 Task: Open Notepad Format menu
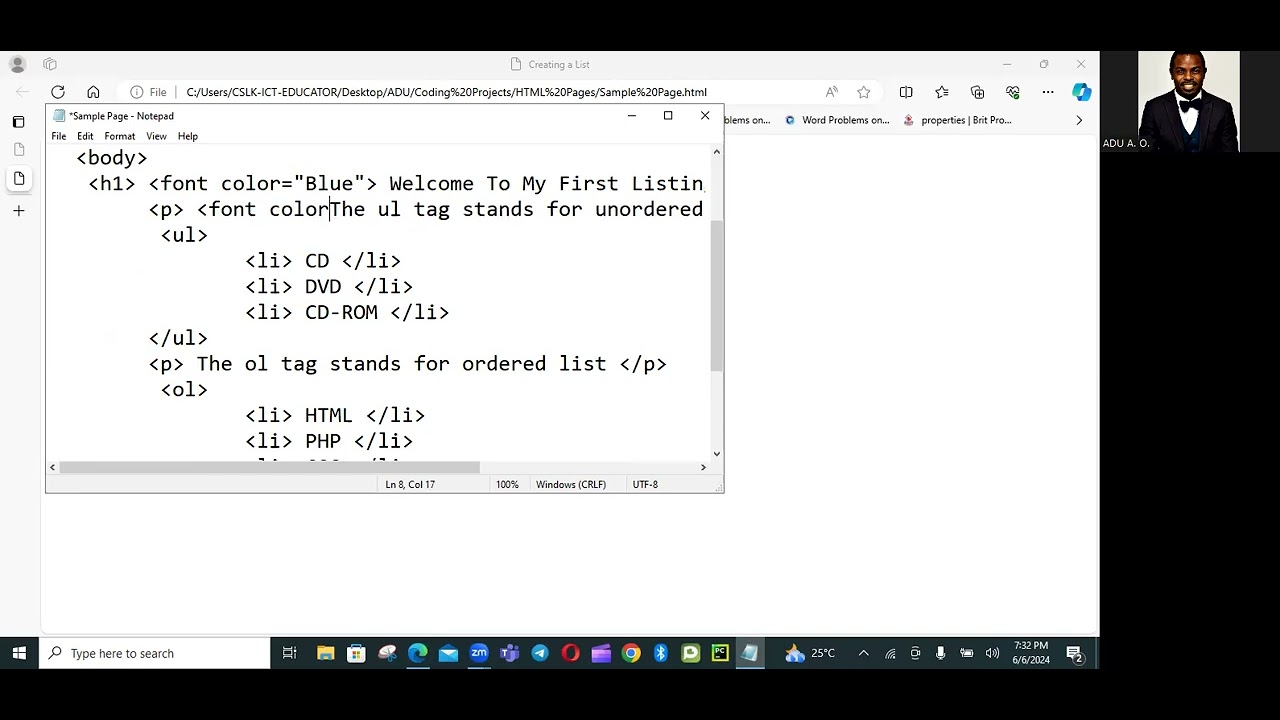coord(119,136)
